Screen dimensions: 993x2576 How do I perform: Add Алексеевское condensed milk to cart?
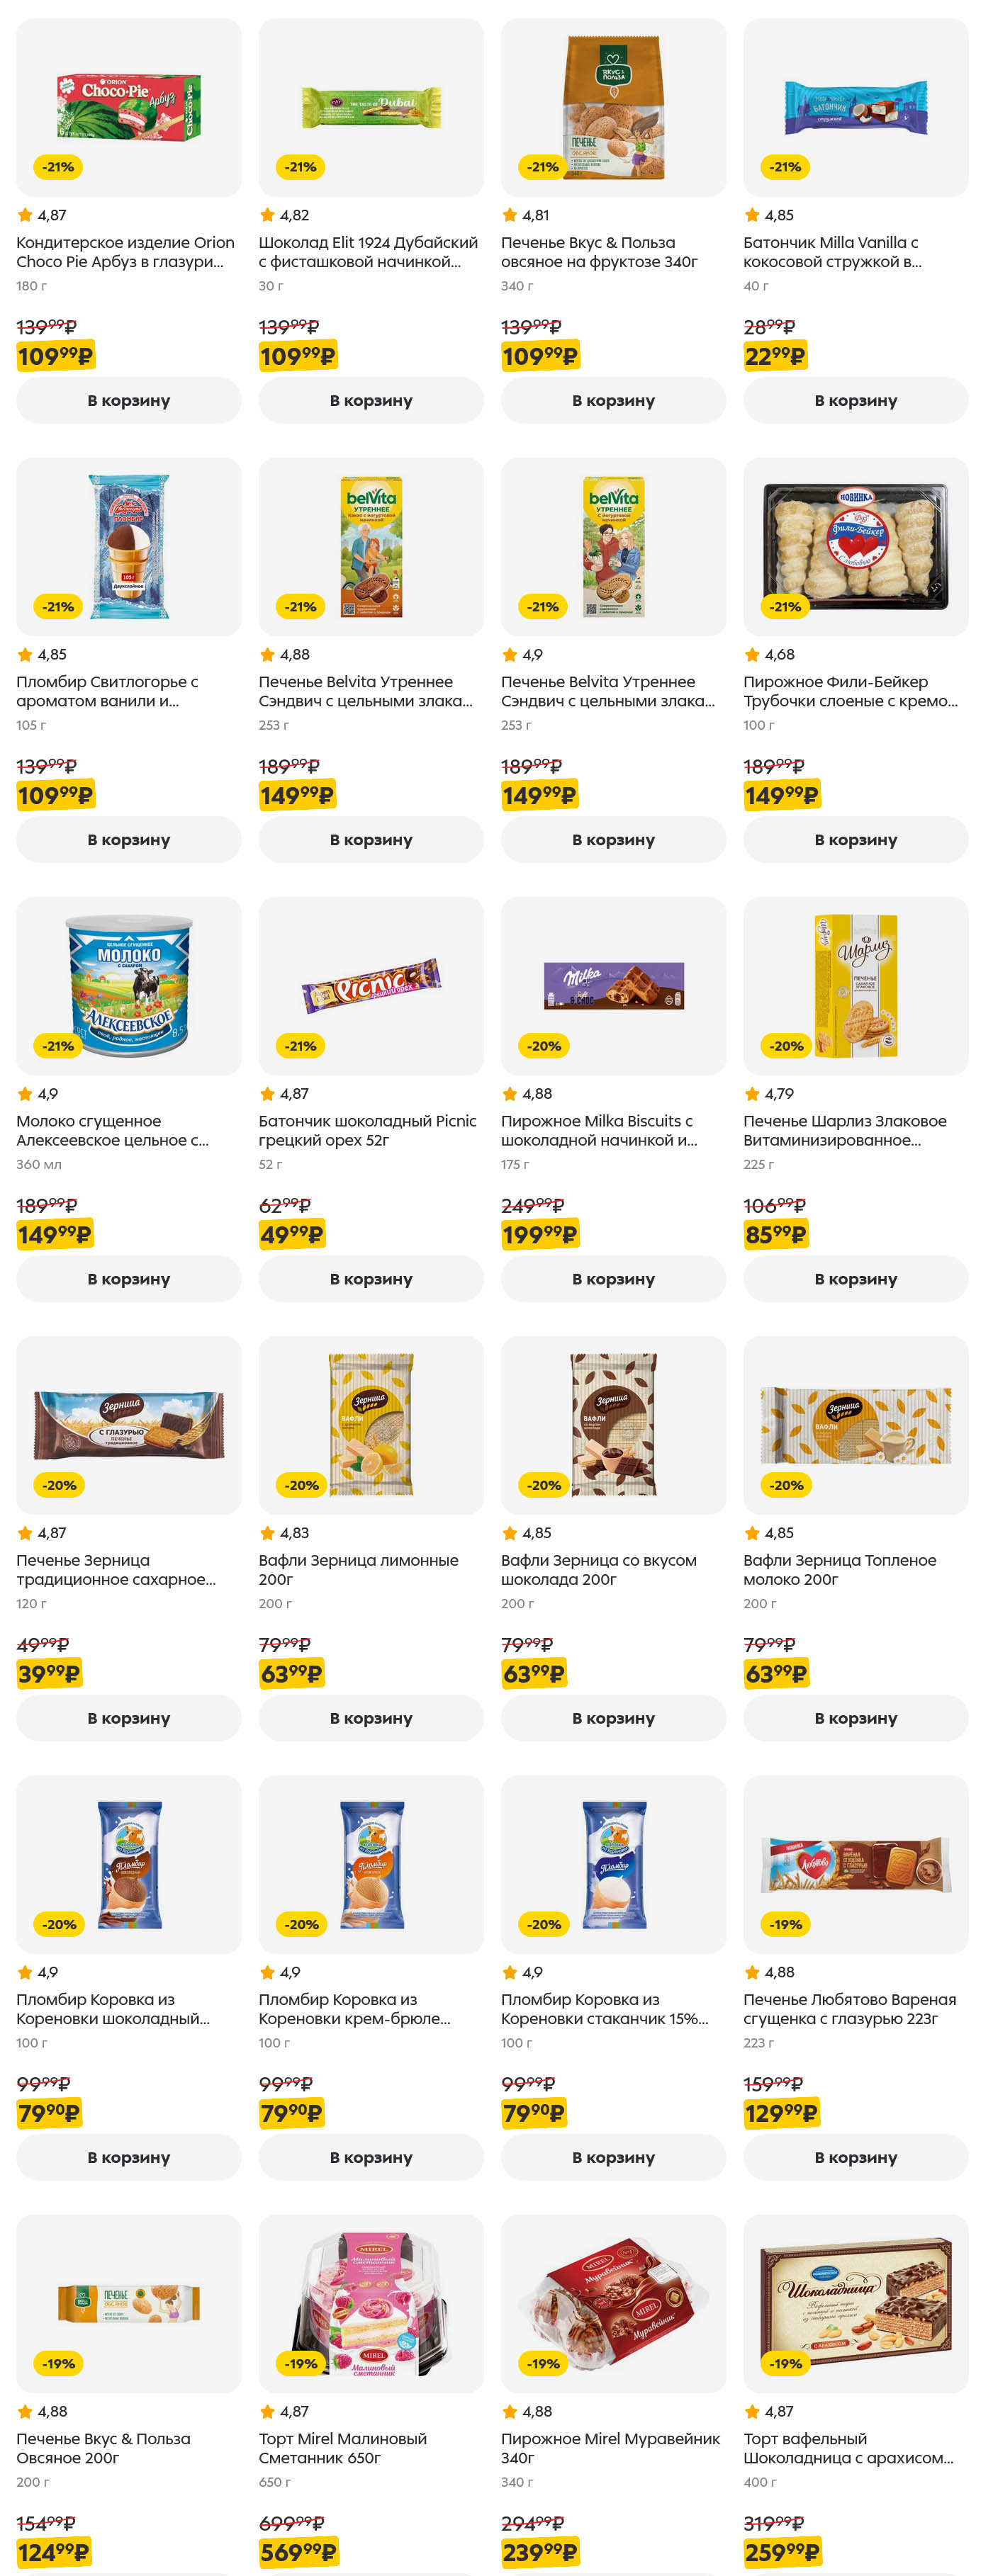[128, 1279]
